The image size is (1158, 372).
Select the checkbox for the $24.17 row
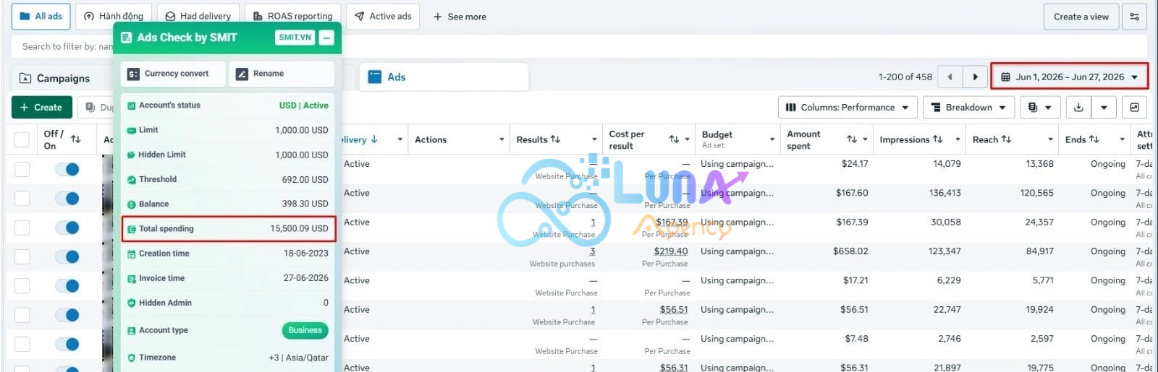[22, 169]
